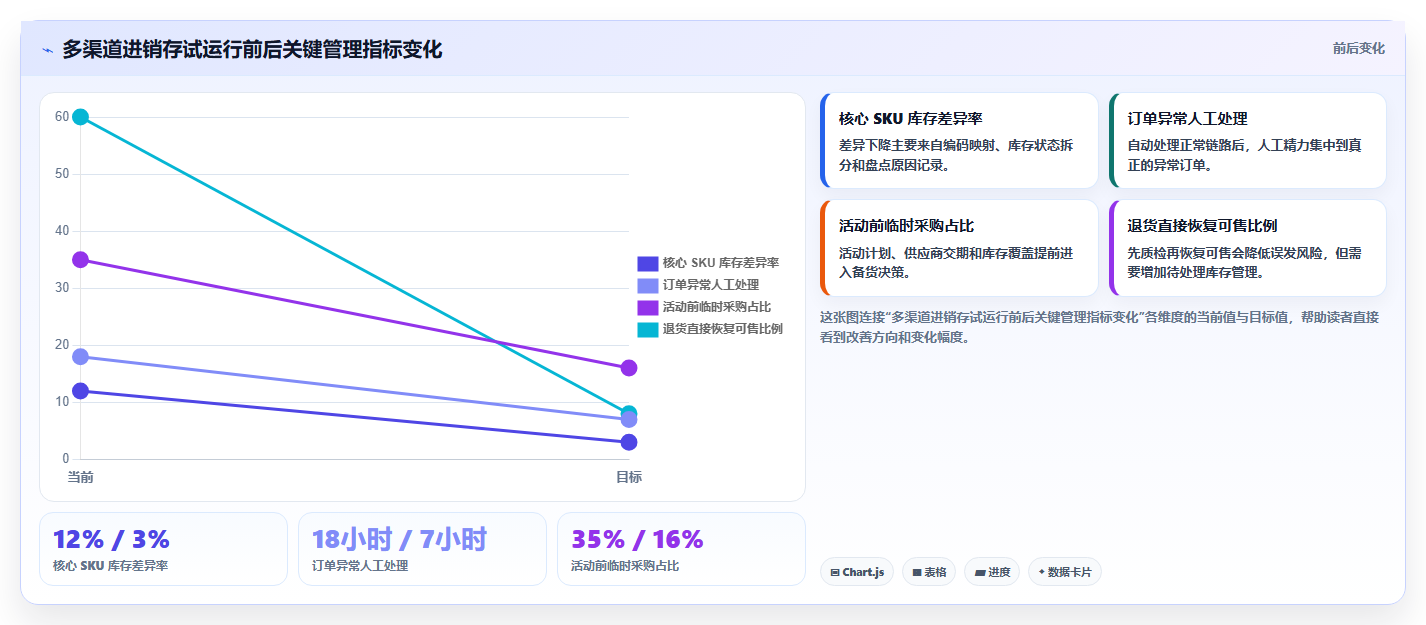Click the 18小时 / 7小时 stat card
Screen dimensions: 1426x625
tap(422, 549)
